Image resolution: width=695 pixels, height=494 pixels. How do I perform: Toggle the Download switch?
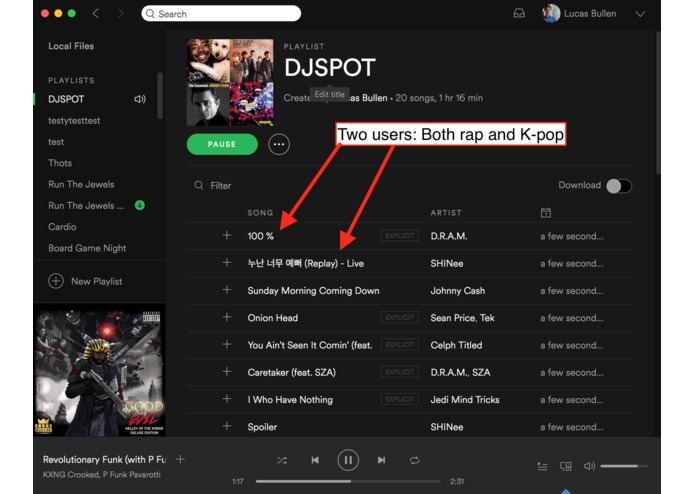(x=619, y=186)
